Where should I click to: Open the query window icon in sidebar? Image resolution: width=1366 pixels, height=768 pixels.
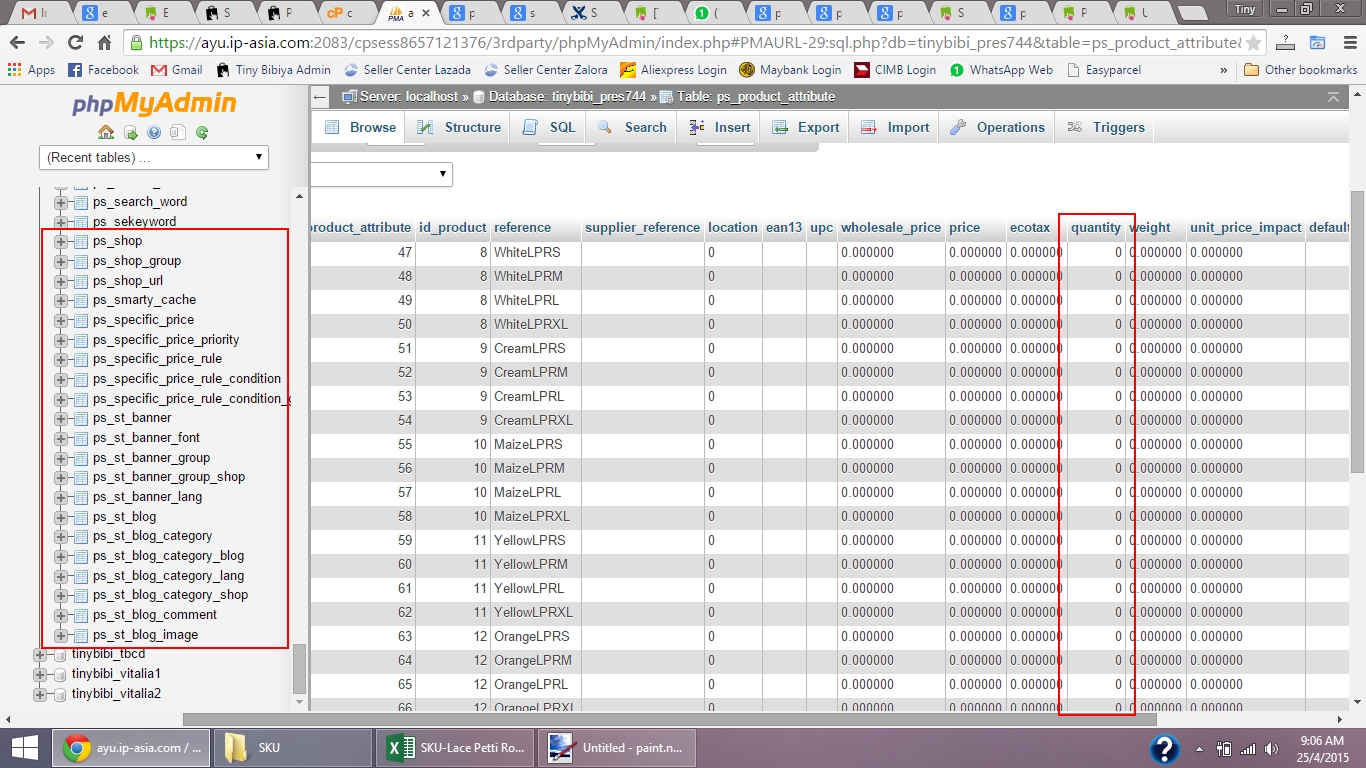130,133
